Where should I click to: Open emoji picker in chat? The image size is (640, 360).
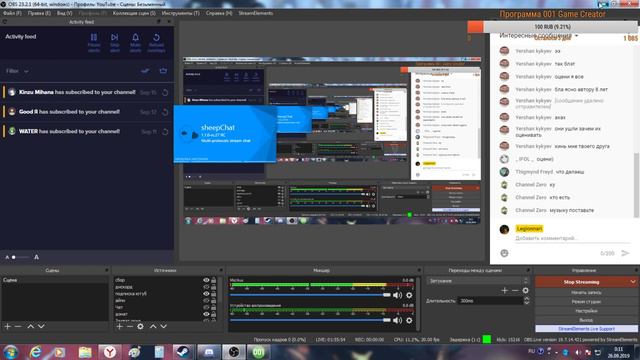click(x=504, y=253)
